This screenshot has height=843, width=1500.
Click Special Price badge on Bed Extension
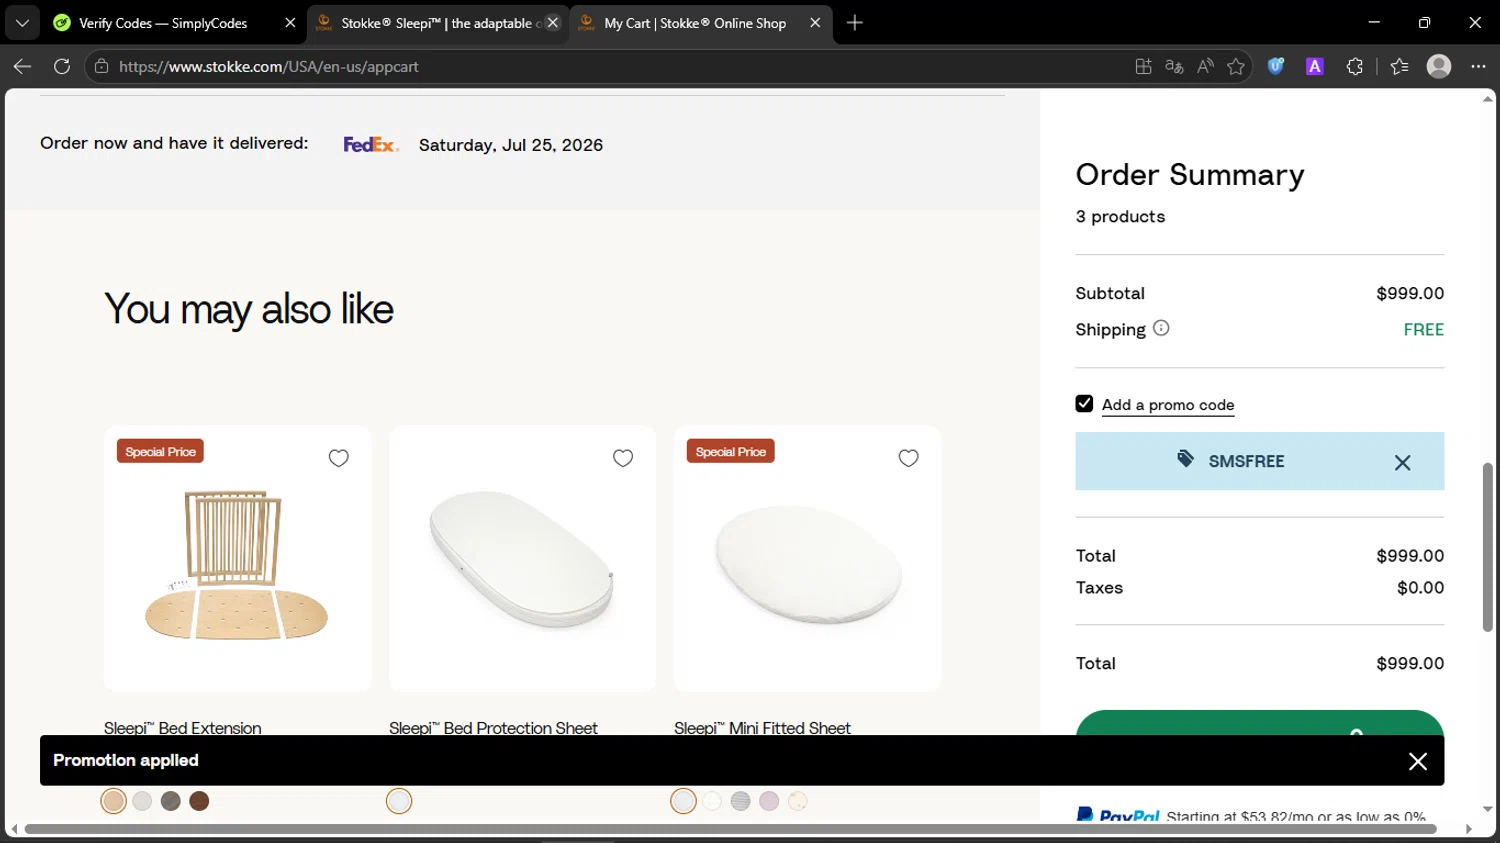pyautogui.click(x=160, y=452)
